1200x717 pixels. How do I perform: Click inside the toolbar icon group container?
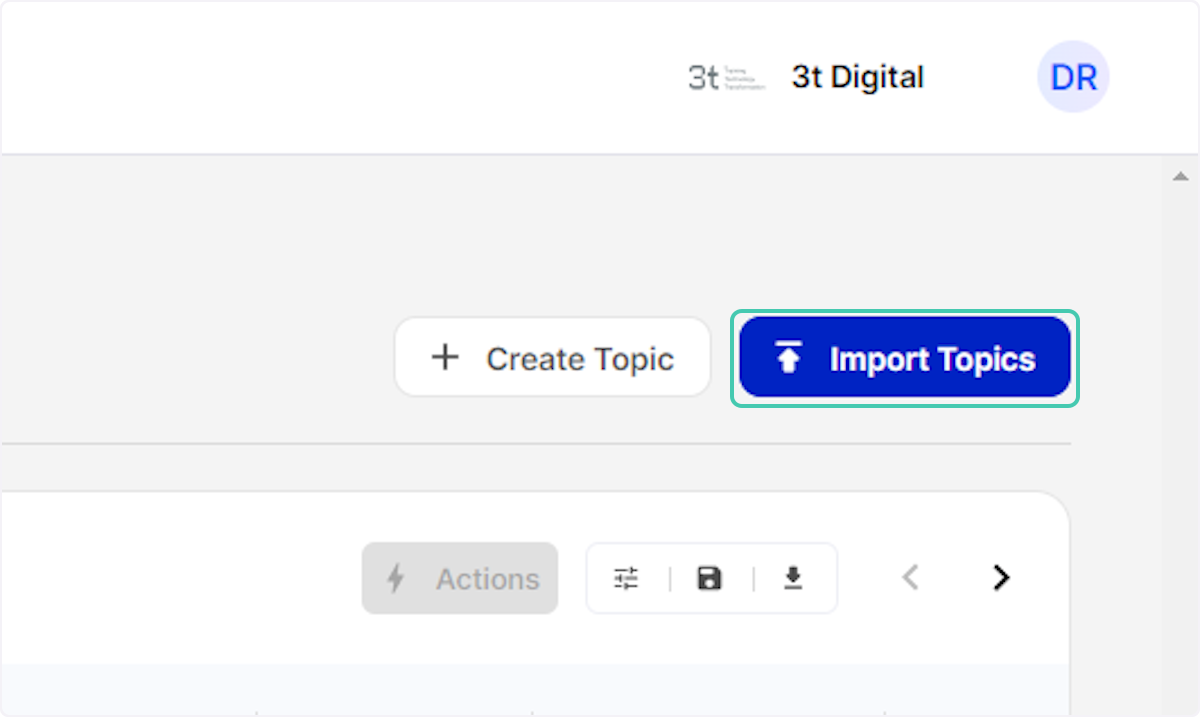click(x=711, y=578)
